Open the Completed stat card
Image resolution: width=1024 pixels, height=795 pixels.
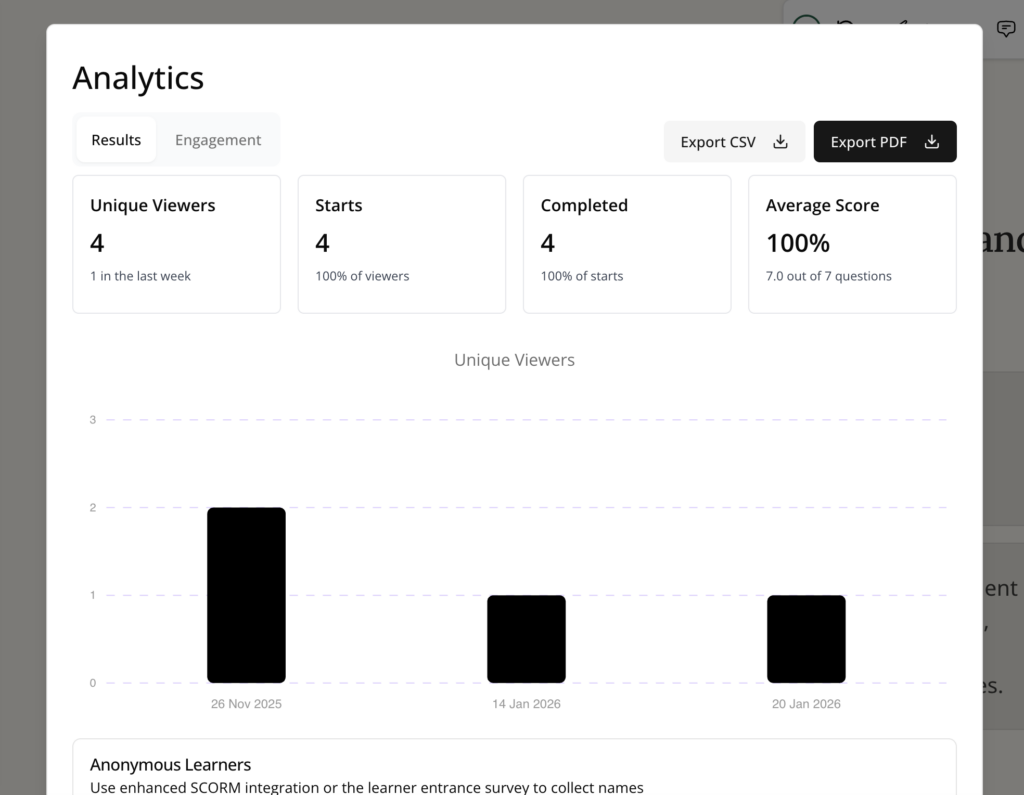click(627, 244)
